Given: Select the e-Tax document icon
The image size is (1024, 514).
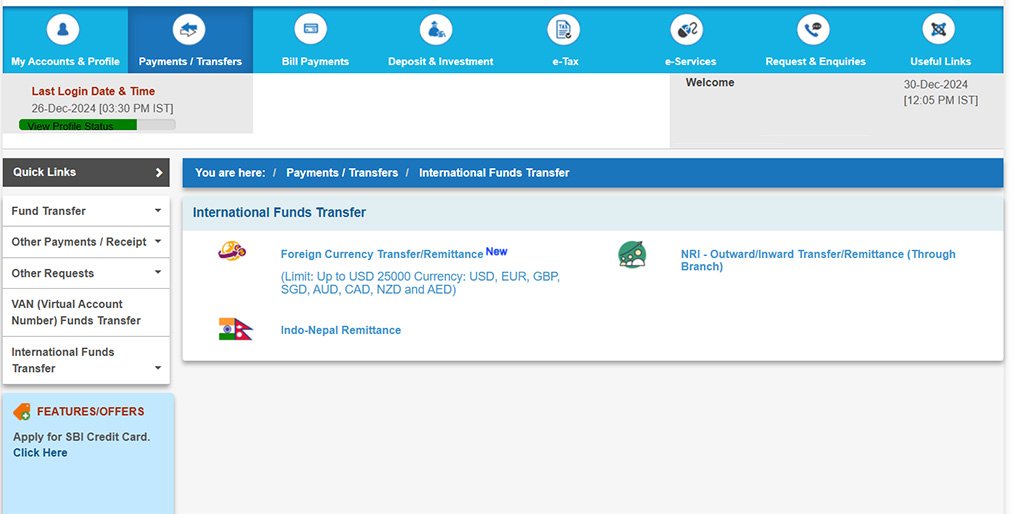Looking at the screenshot, I should click(564, 31).
